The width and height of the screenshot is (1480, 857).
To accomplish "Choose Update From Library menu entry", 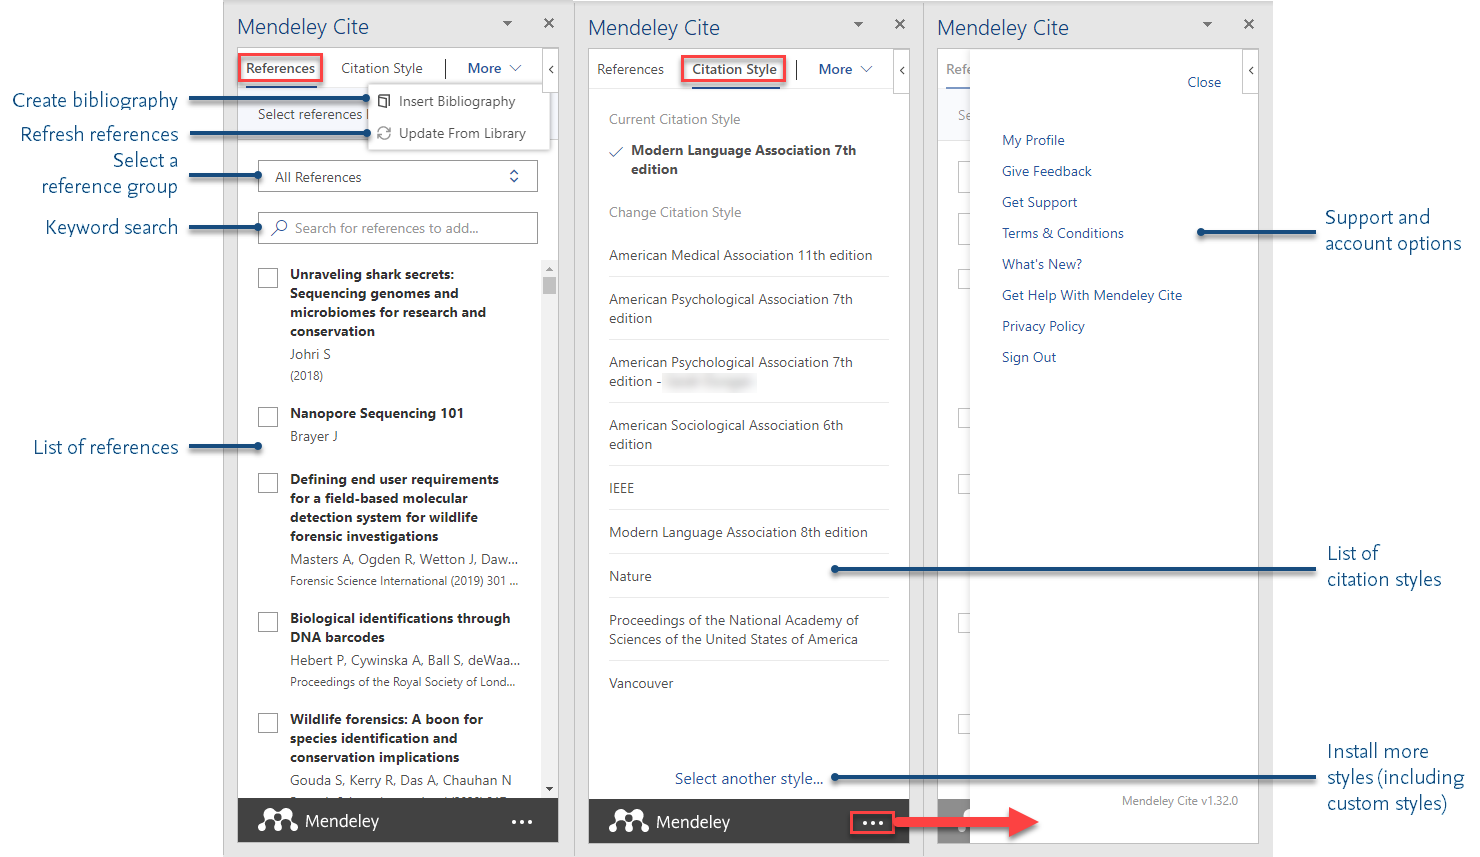I will pos(459,133).
